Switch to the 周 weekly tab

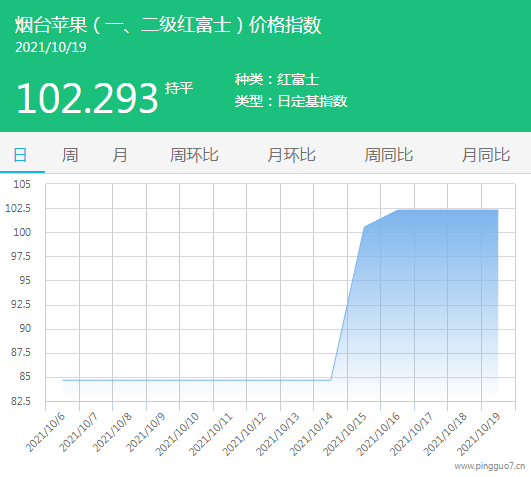pos(70,155)
